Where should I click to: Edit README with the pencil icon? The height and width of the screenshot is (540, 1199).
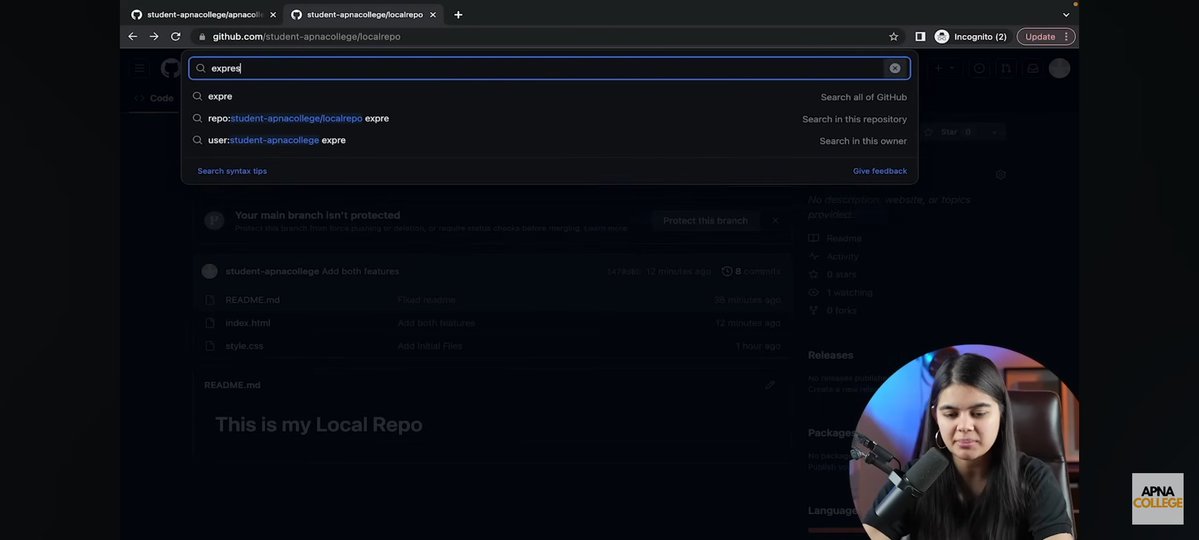pyautogui.click(x=769, y=385)
